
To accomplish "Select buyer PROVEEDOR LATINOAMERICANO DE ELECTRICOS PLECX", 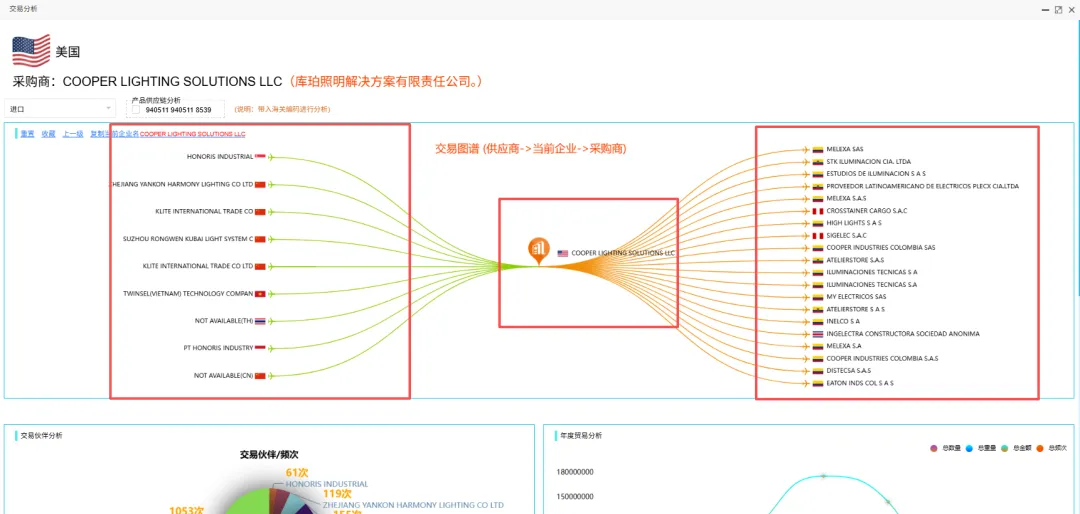I will coord(922,186).
